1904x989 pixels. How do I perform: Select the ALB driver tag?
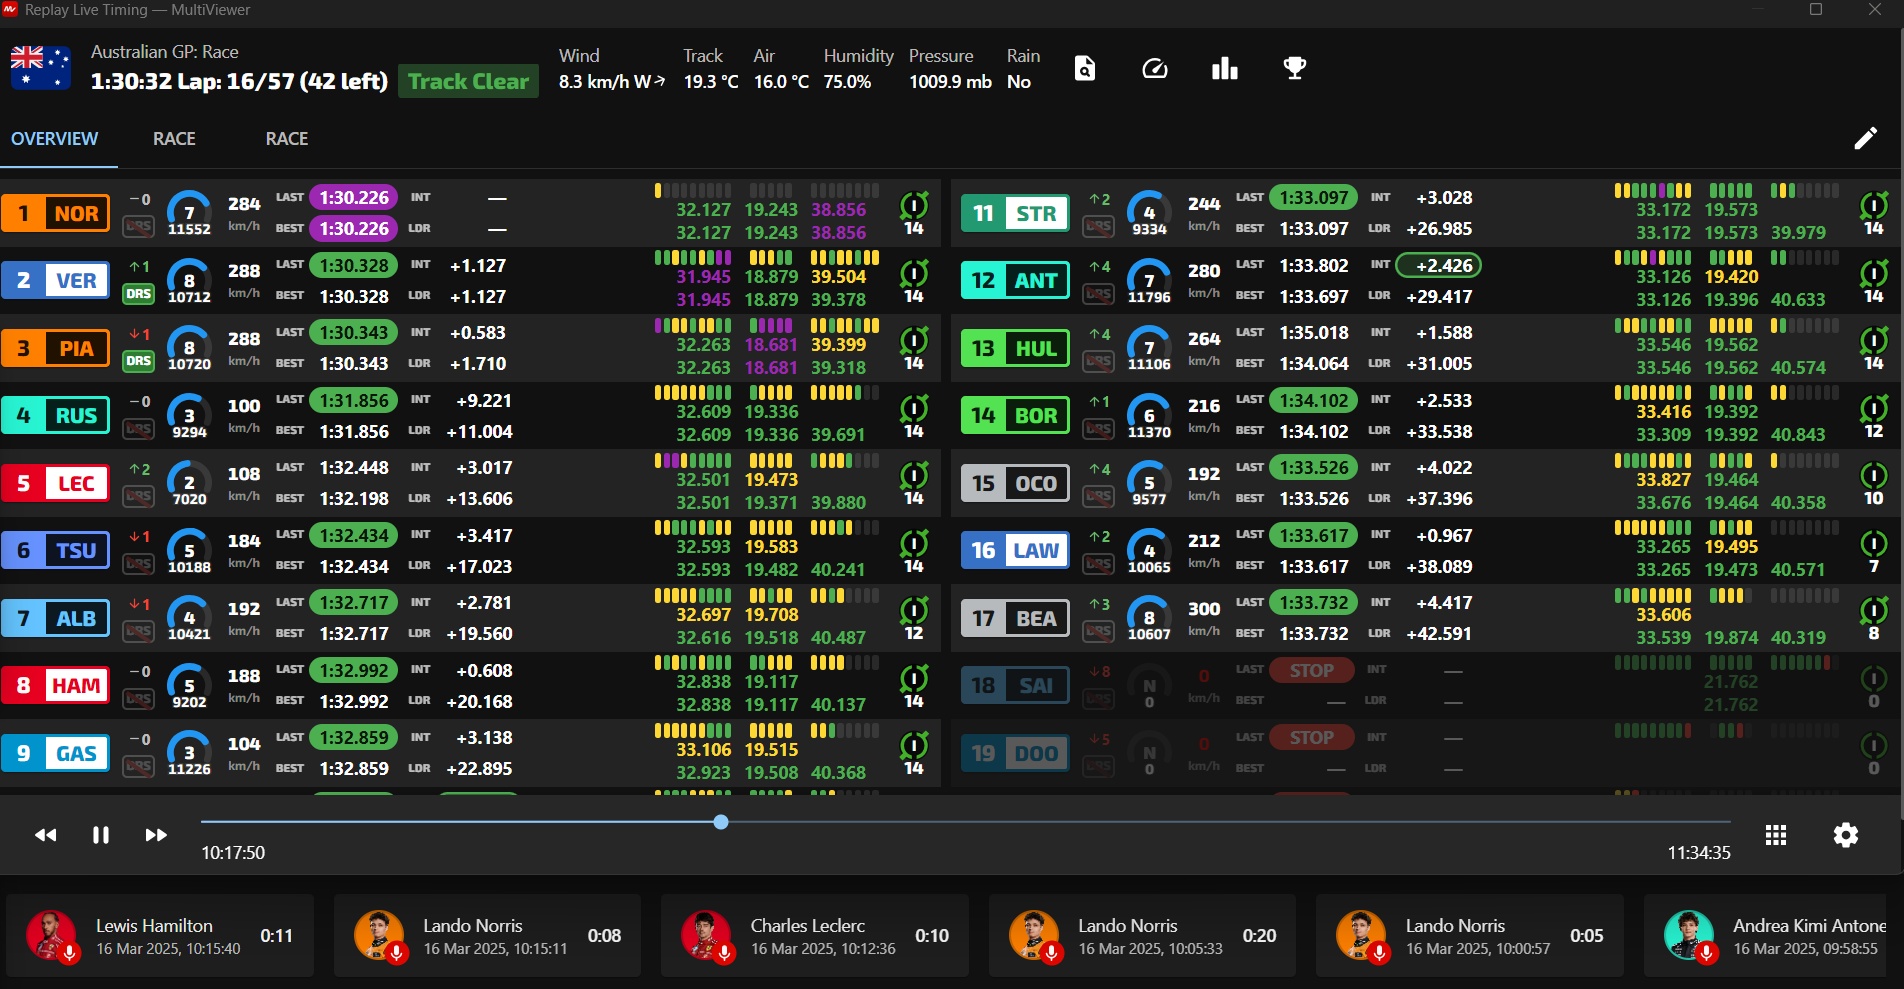(56, 618)
